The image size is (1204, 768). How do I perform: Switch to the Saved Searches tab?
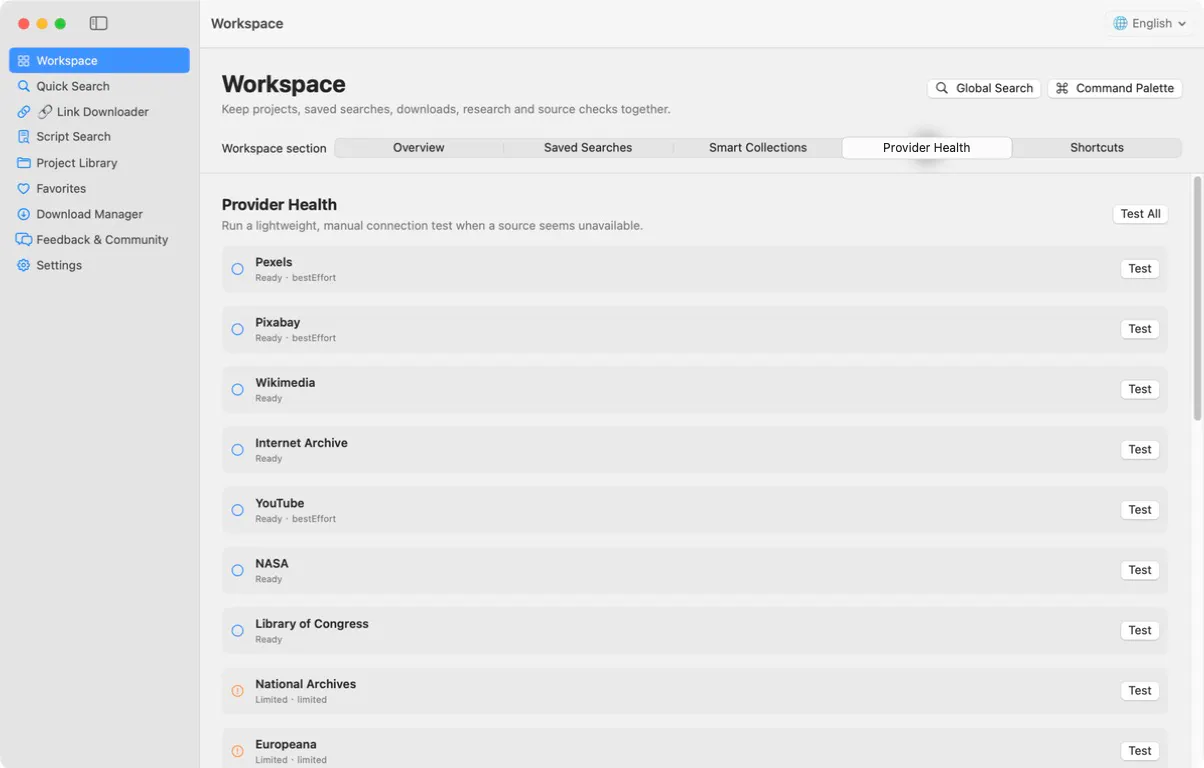click(588, 148)
